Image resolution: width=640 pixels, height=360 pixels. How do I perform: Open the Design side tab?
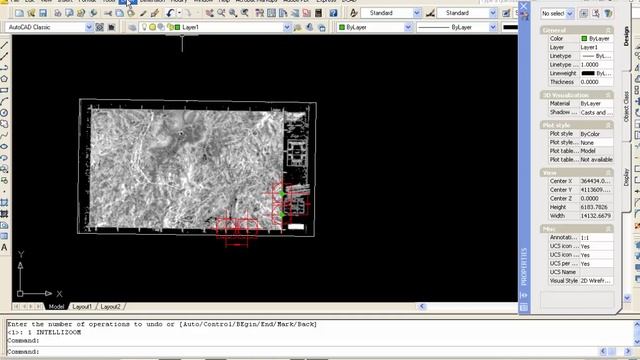pyautogui.click(x=626, y=36)
